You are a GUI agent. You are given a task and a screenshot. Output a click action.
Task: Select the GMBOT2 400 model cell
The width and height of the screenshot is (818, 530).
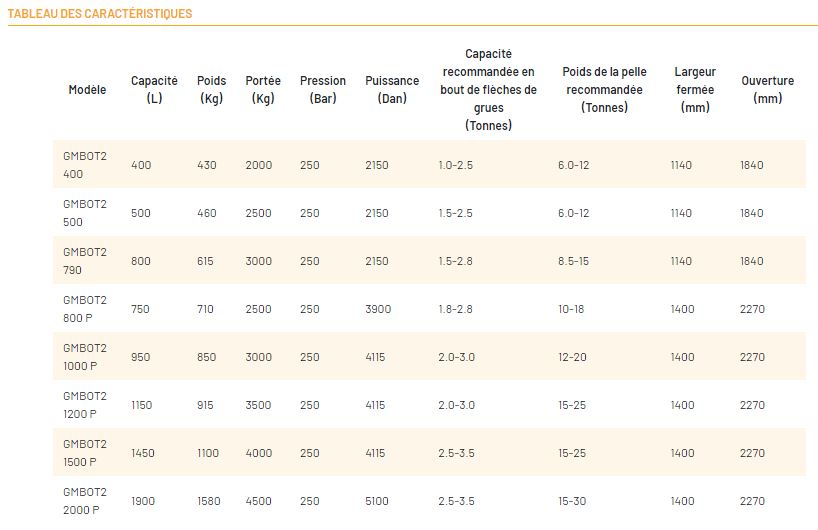click(84, 165)
